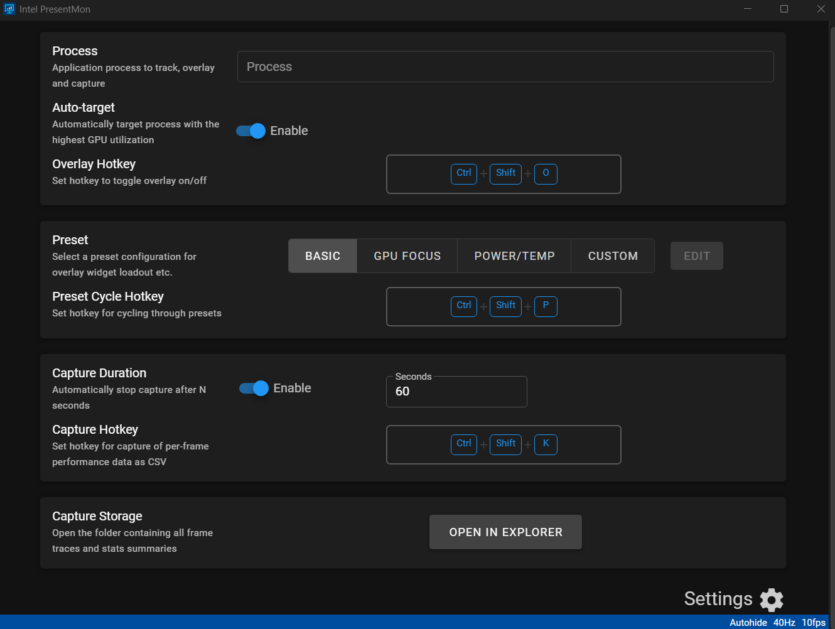This screenshot has width=835, height=629.
Task: Minimize the Intel PresentMon window
Action: pyautogui.click(x=748, y=9)
